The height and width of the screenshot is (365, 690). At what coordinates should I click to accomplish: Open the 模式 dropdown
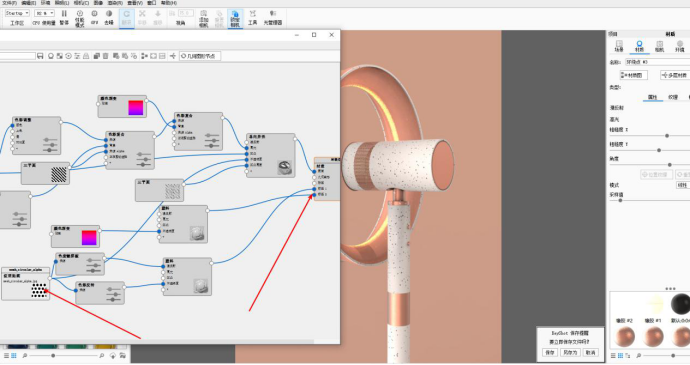click(x=683, y=185)
